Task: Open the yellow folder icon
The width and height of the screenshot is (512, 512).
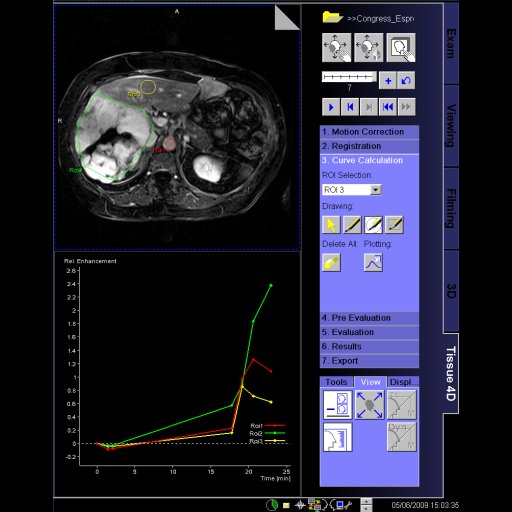Action: point(332,17)
